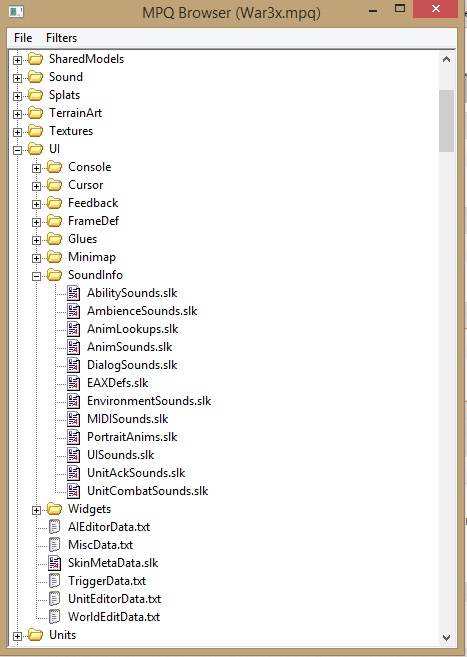Click the UnitAckSounds.slk file icon
The image size is (467, 657).
[73, 473]
